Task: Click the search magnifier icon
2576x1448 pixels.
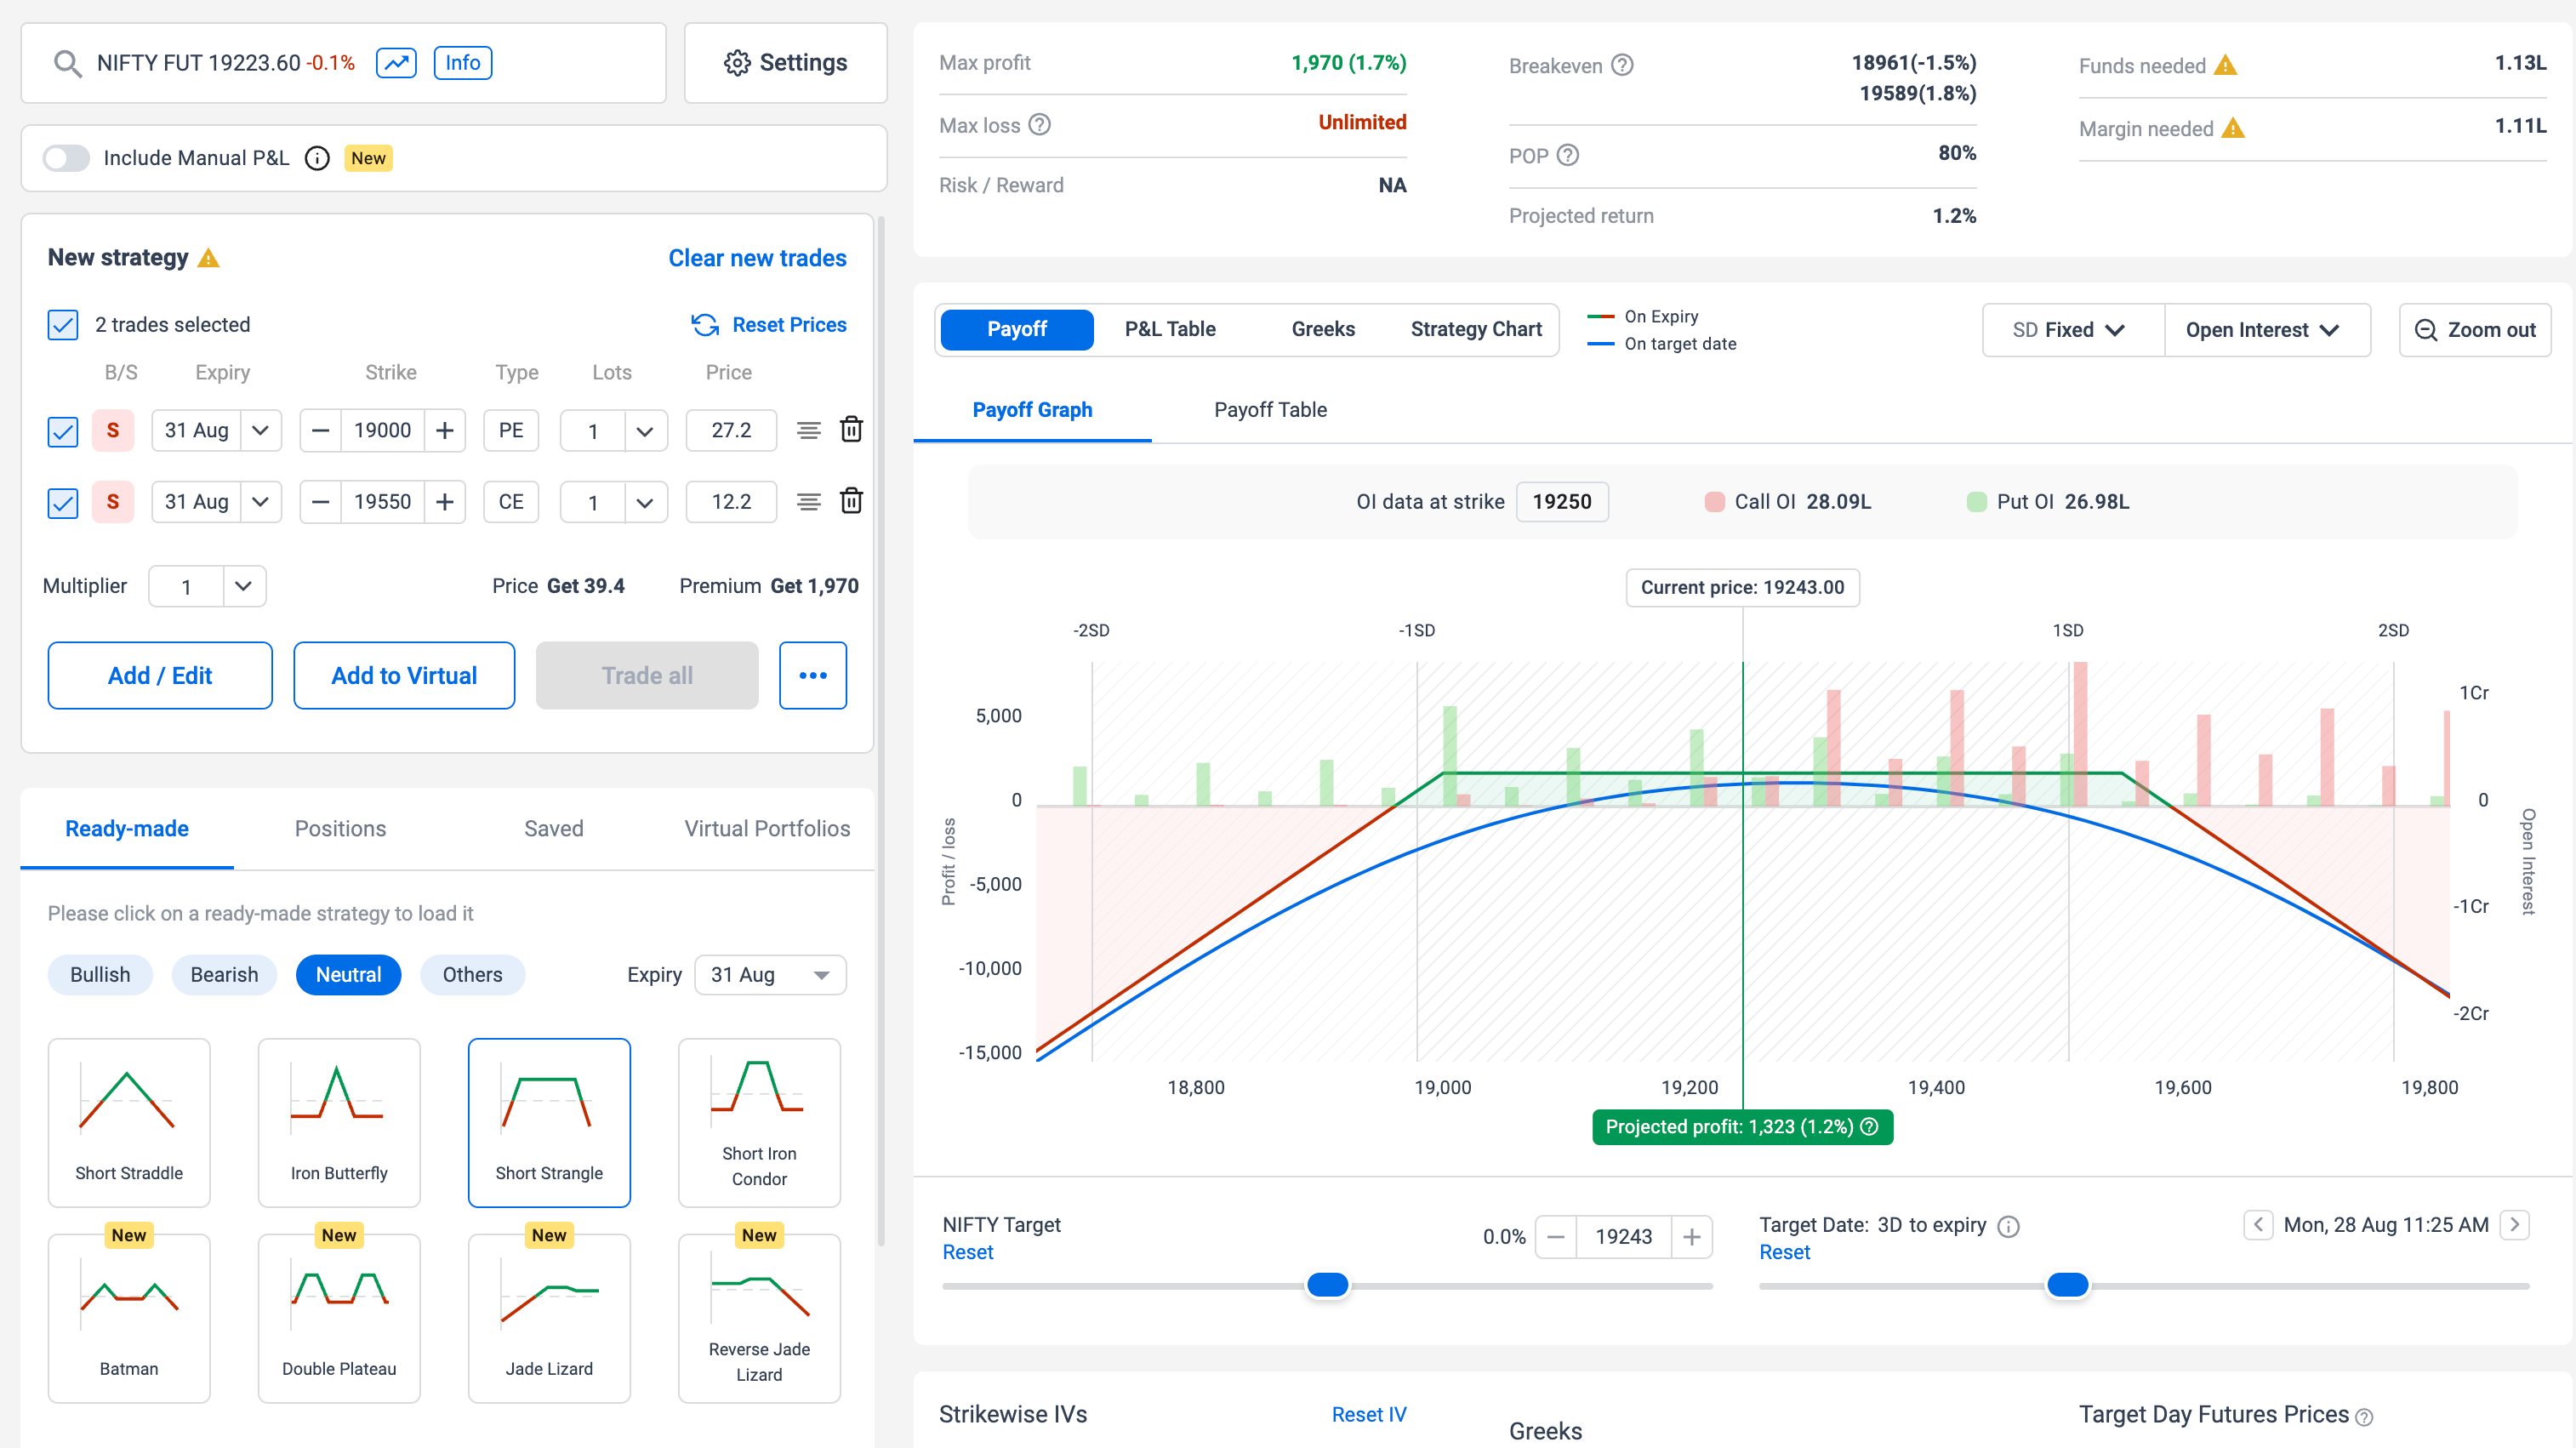Action: 68,63
